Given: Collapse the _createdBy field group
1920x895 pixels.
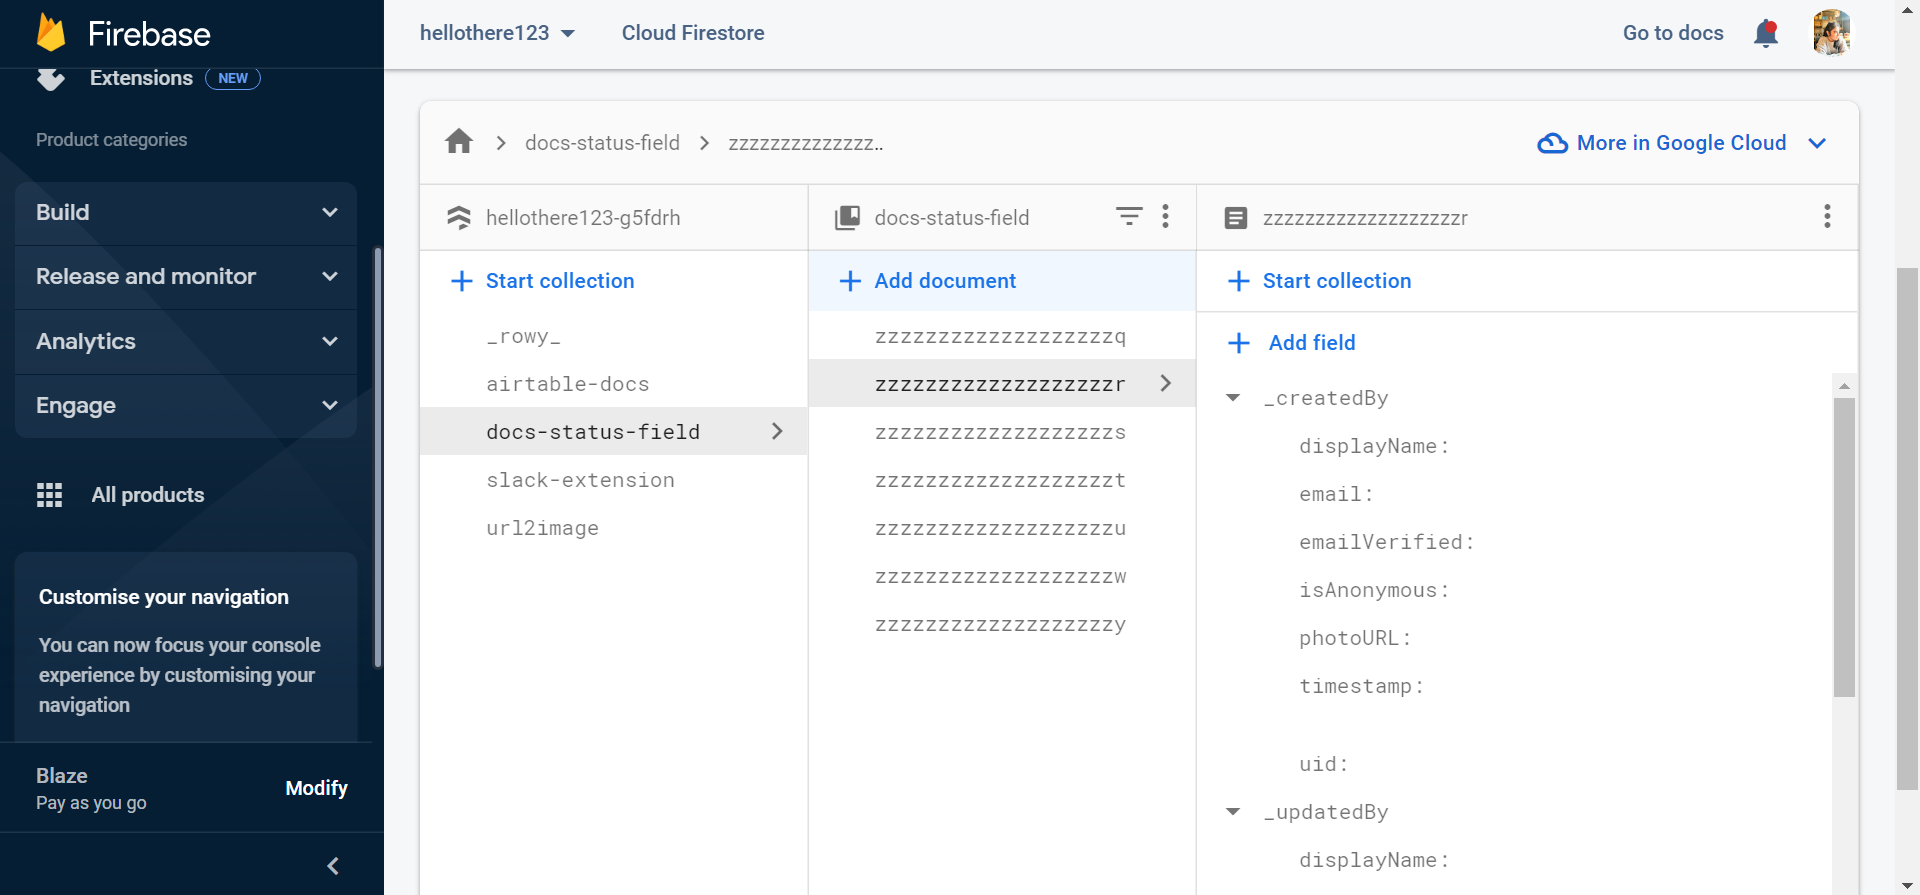Looking at the screenshot, I should (x=1233, y=398).
